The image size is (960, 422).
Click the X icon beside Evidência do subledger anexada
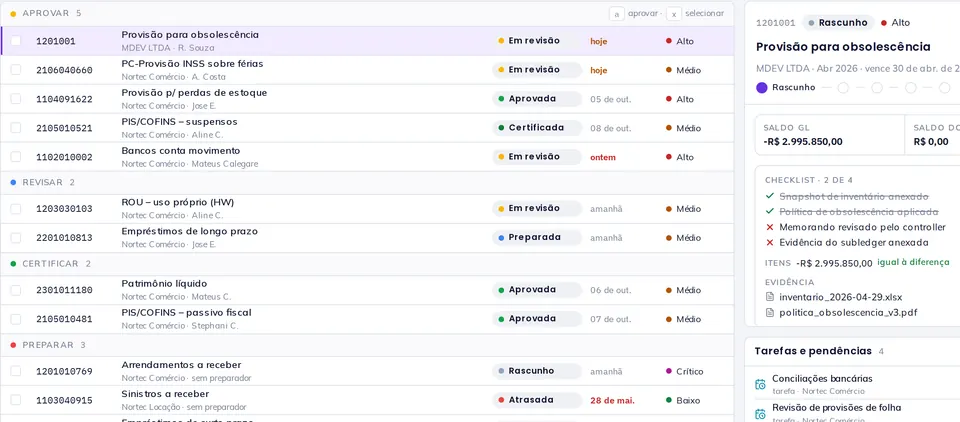(770, 243)
